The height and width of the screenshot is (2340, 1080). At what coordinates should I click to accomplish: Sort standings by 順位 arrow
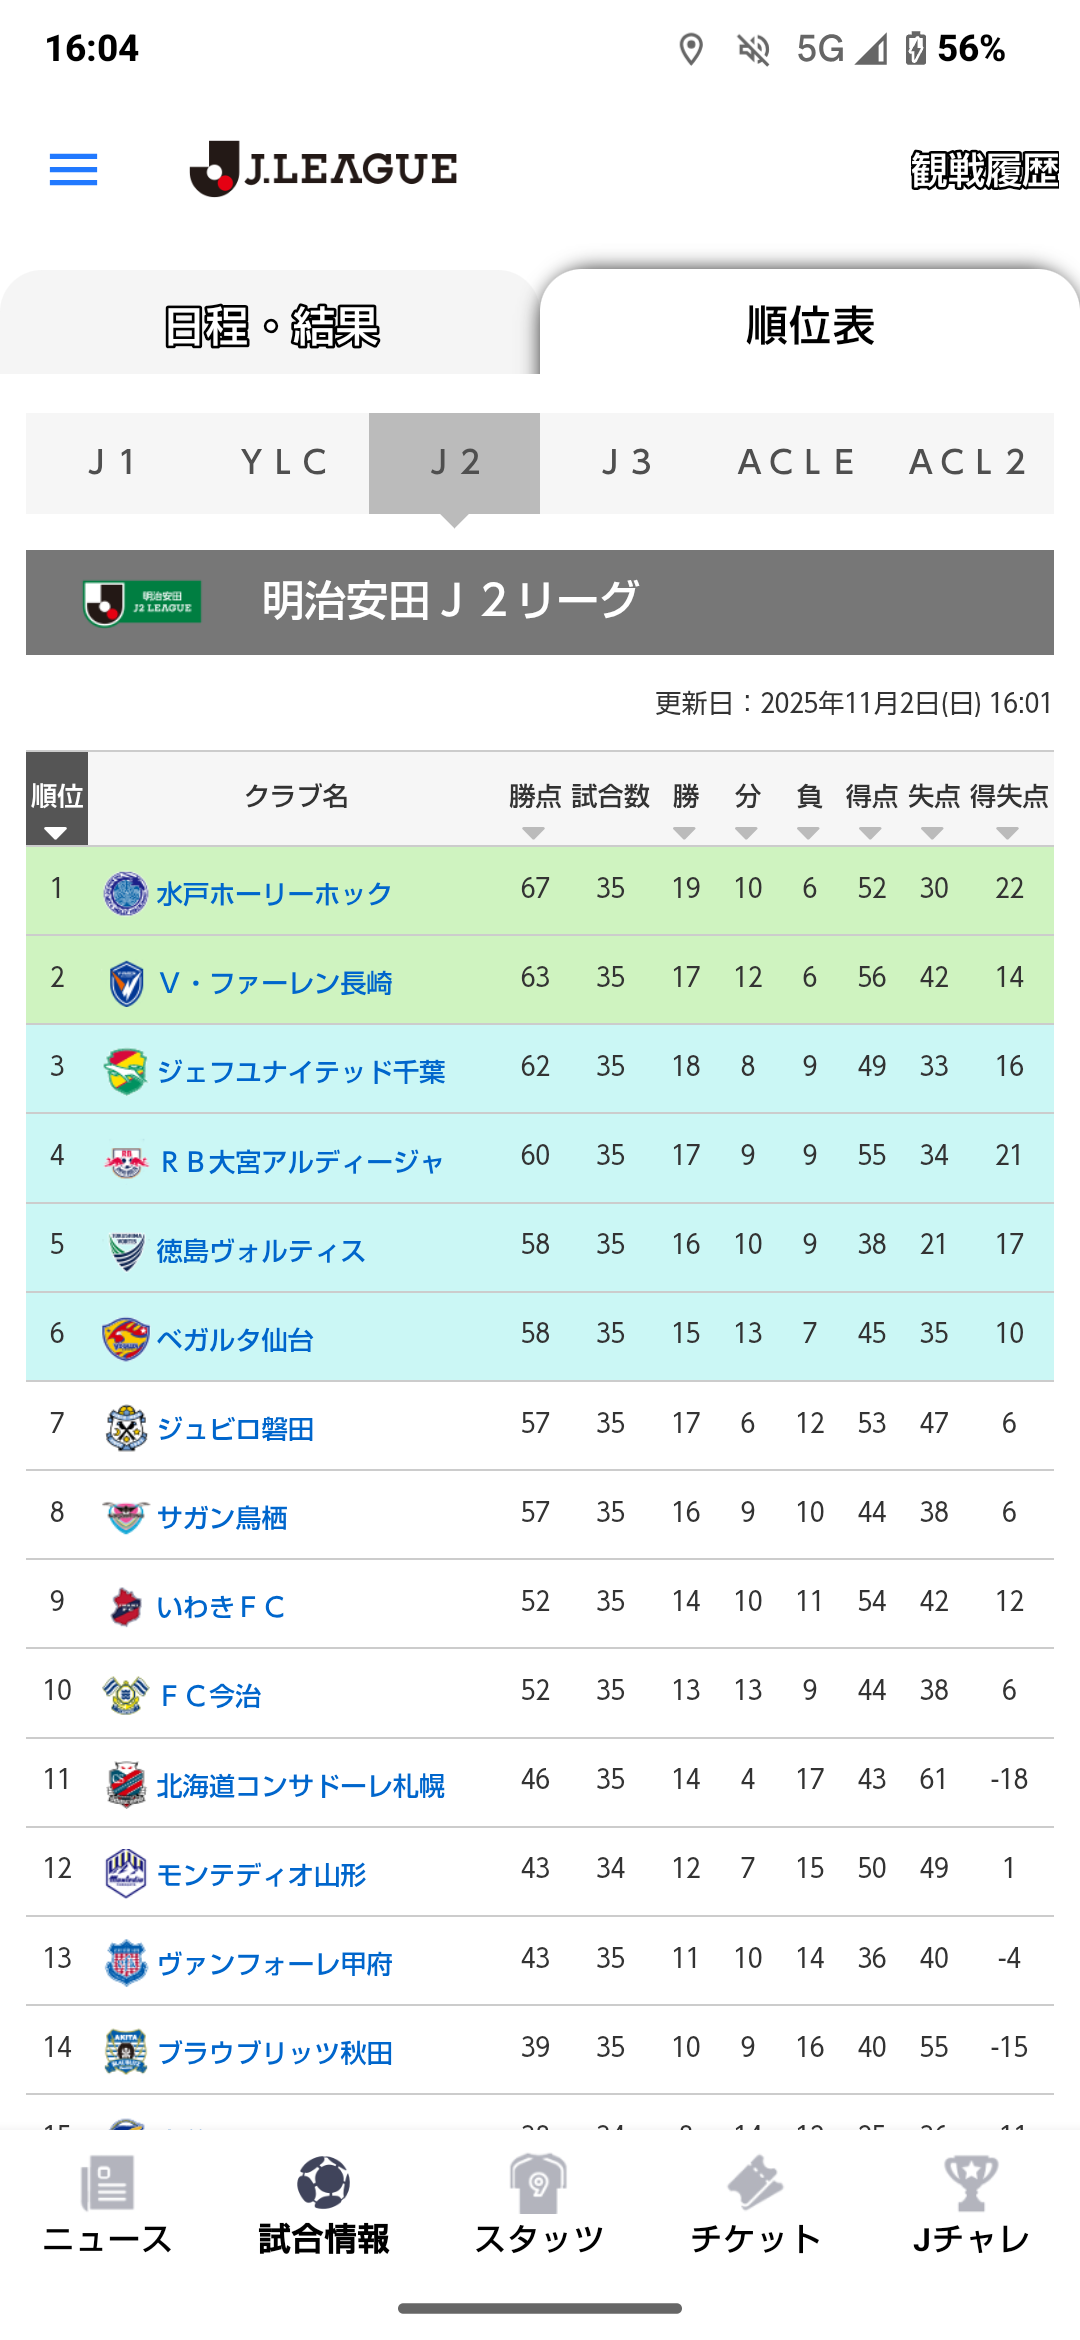56,833
